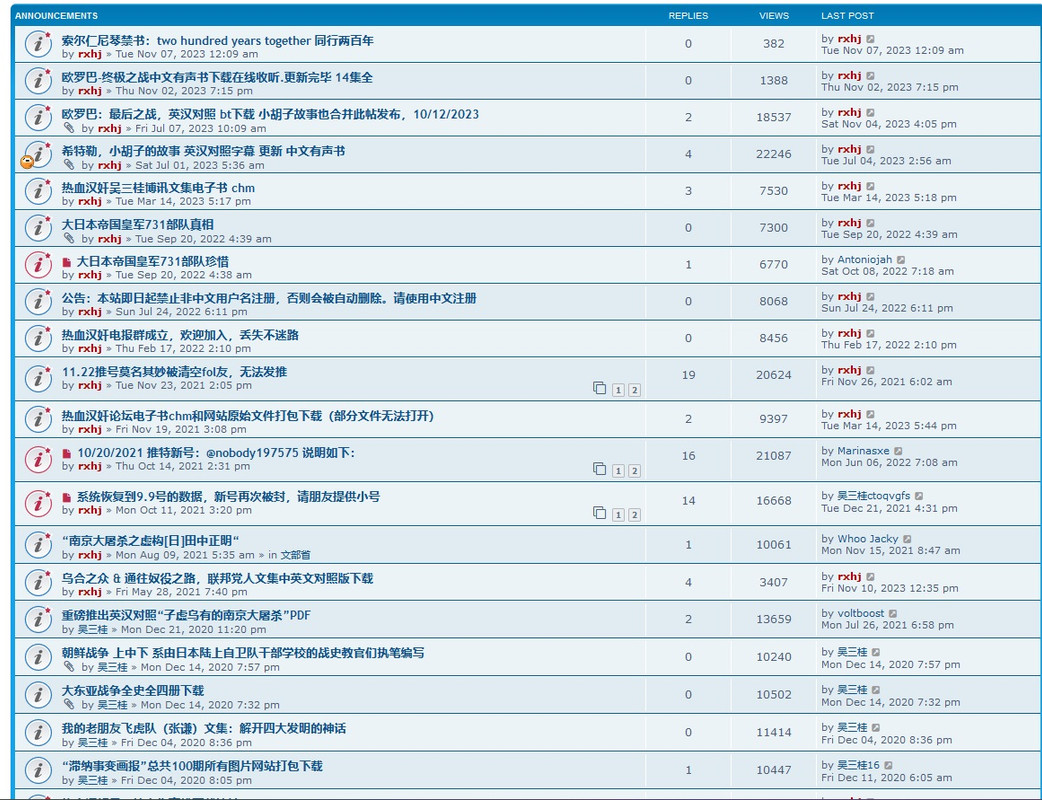Screen dimensions: 1042x800
Task: Open topic '热血汉奸吴三桂博讯文集电子书 chm'
Action: (x=158, y=188)
